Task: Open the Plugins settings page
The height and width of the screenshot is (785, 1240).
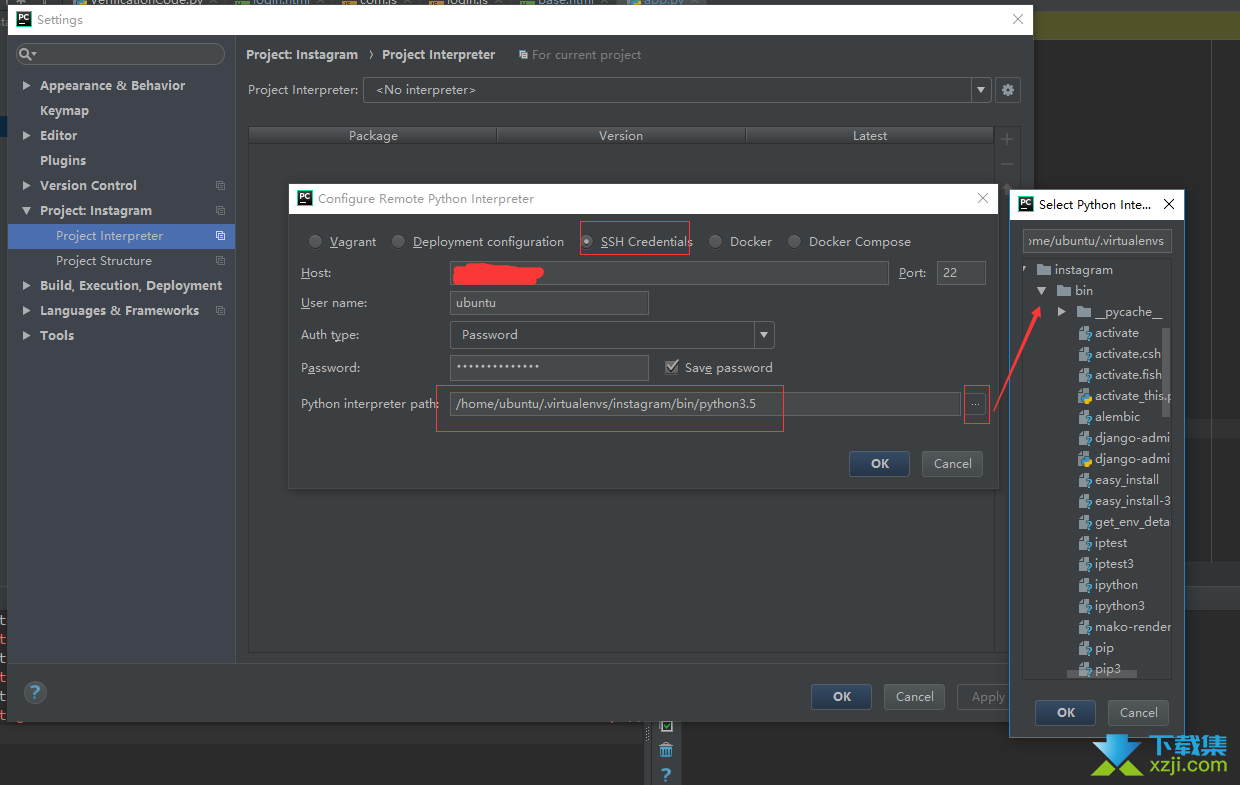Action: click(63, 161)
